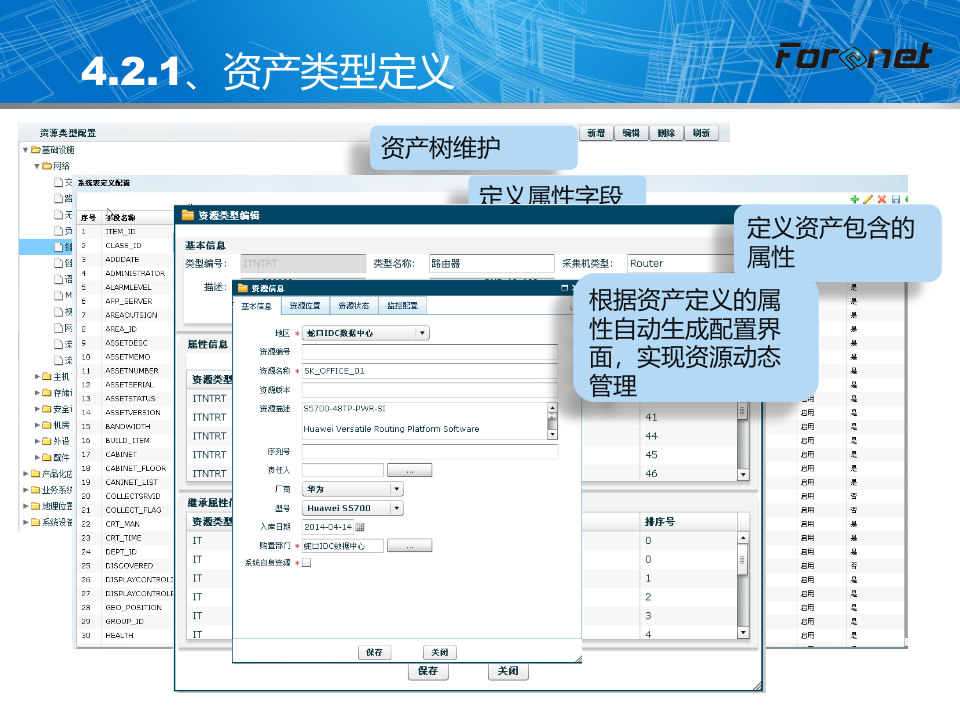Open the 型号 dropdown showing Huawei S5700
The image size is (960, 720).
(x=397, y=508)
